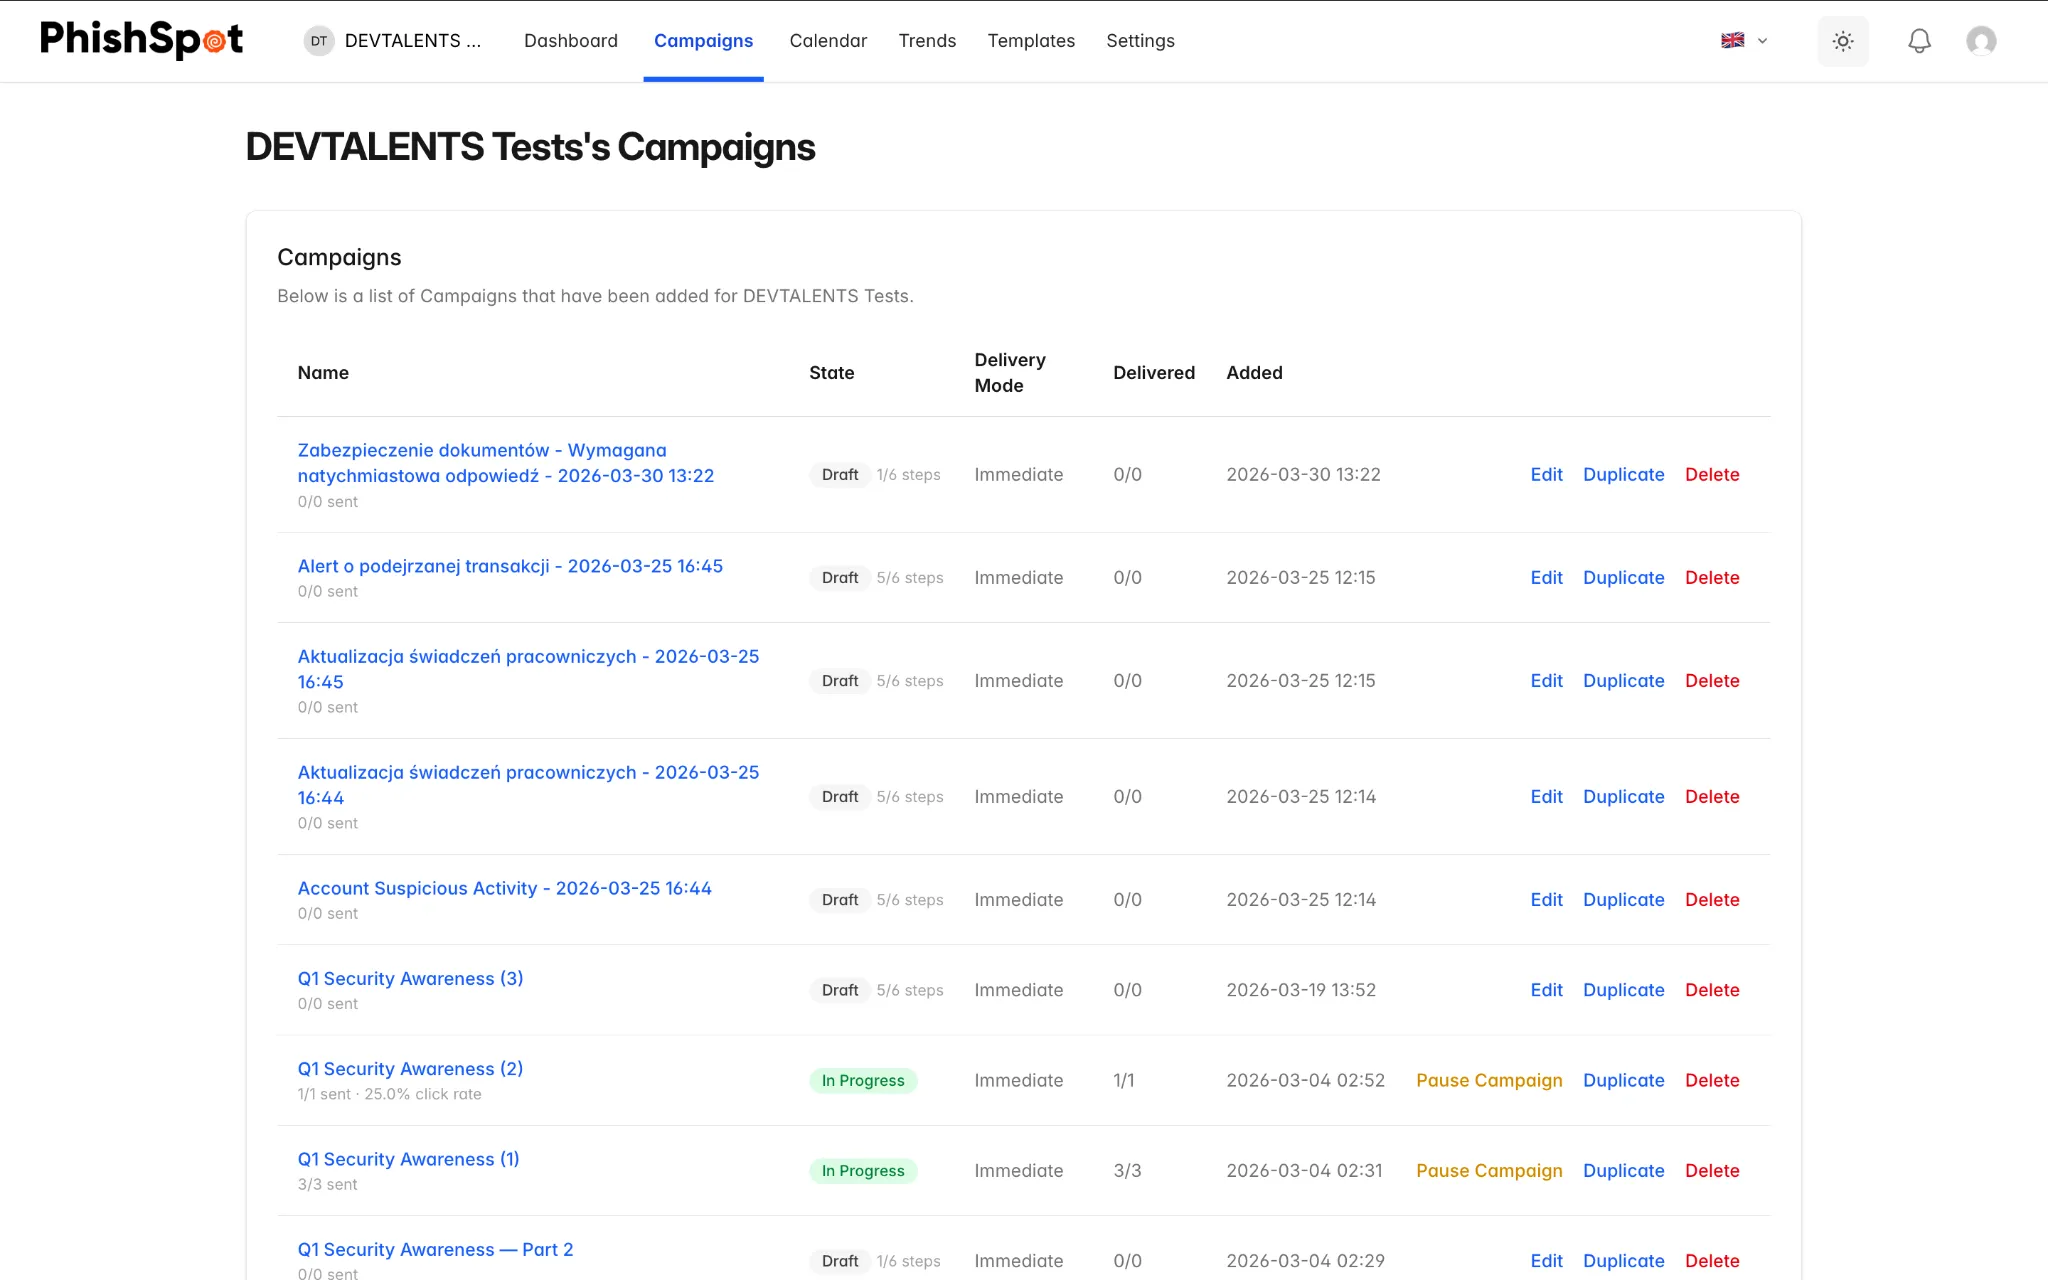Edit the Aktualizacja świadczeń 16:44 campaign

(1546, 796)
